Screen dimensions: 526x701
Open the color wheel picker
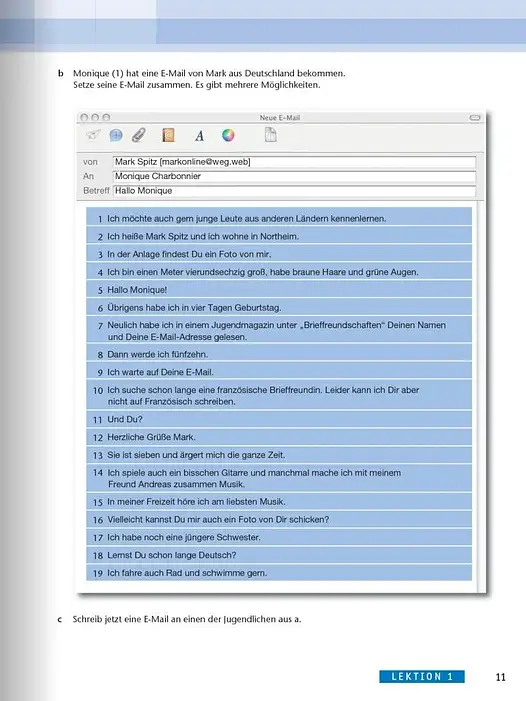pos(228,135)
